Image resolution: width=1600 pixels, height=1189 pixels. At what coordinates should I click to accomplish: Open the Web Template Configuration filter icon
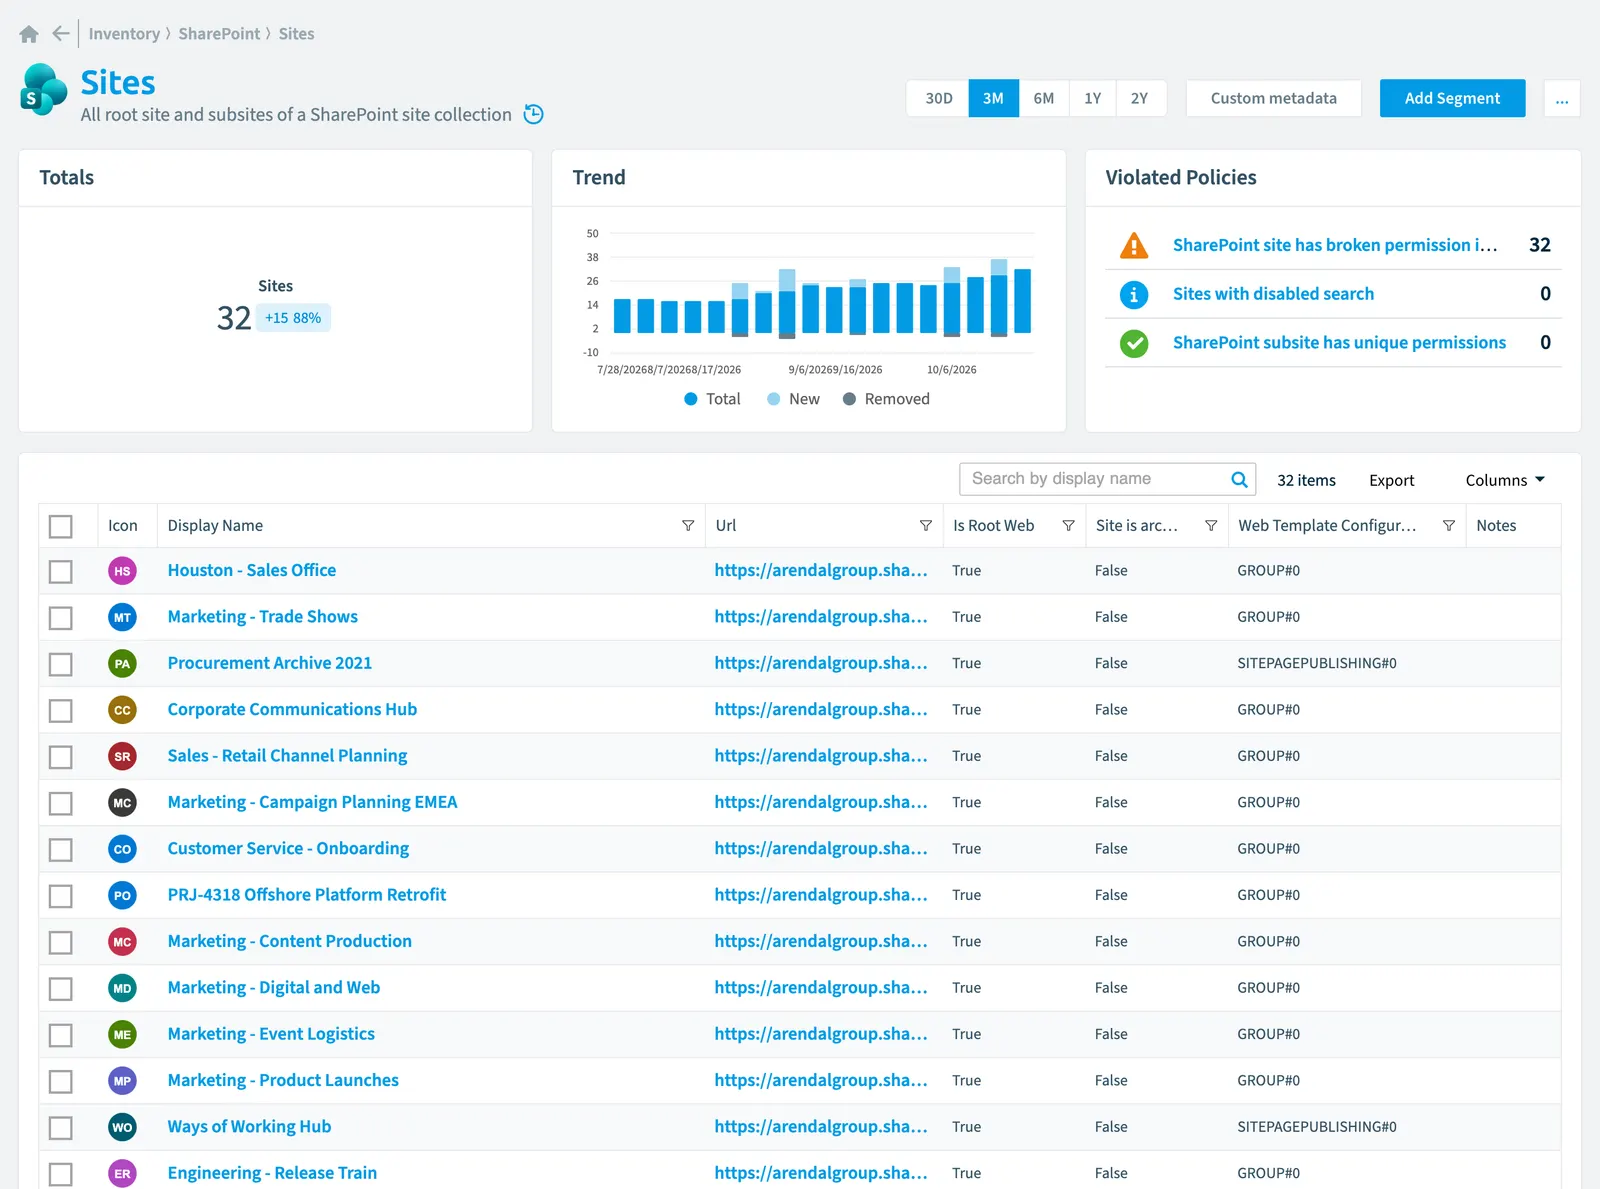point(1449,526)
